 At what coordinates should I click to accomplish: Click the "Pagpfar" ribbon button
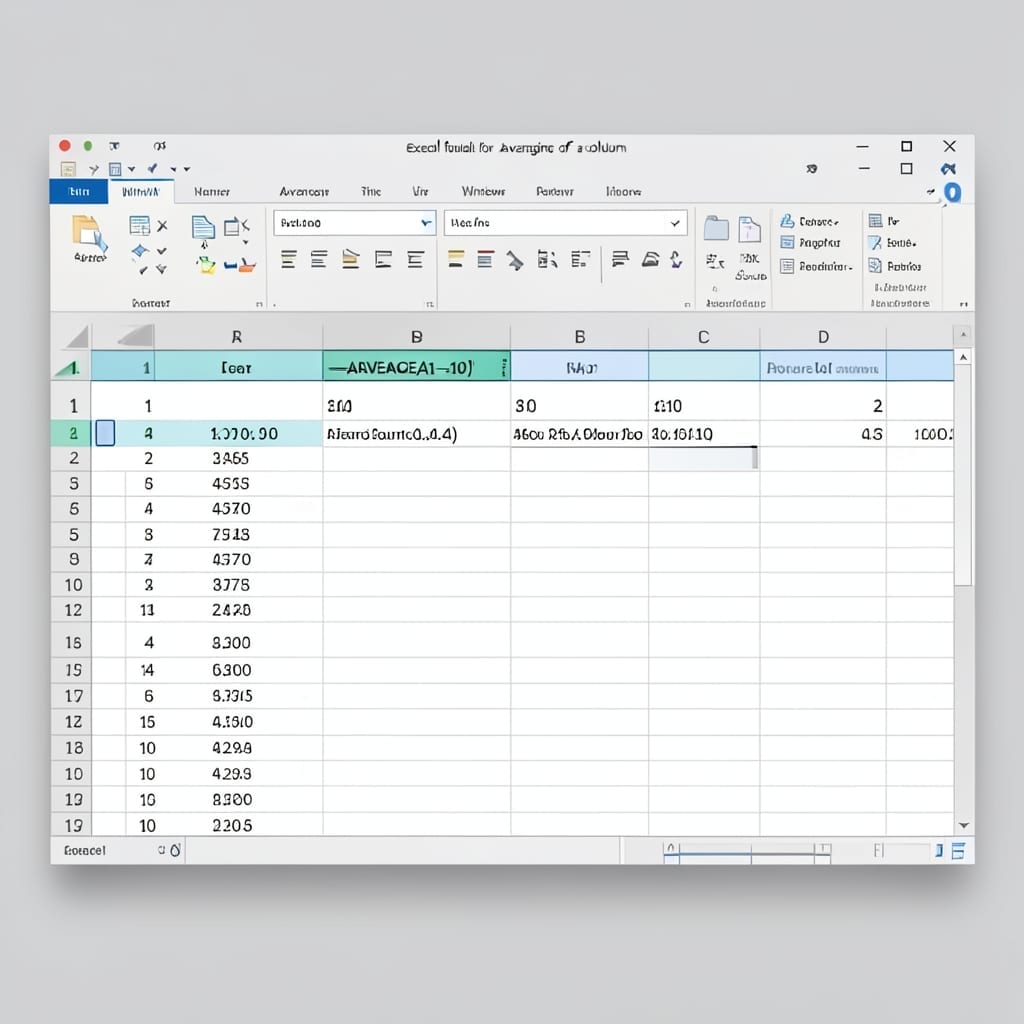tap(810, 243)
